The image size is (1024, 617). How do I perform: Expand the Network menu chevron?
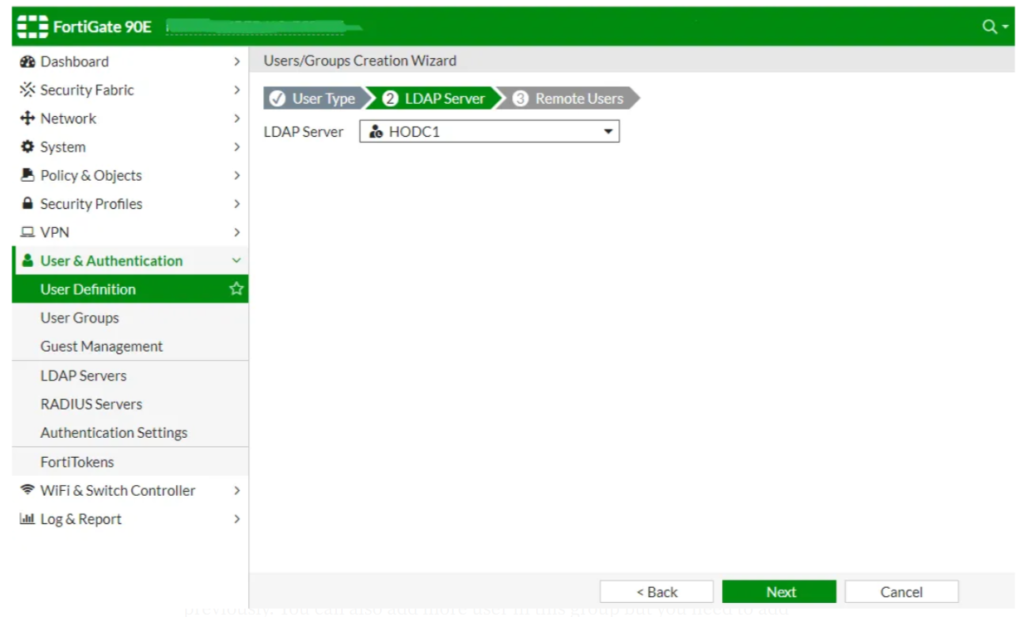click(236, 118)
